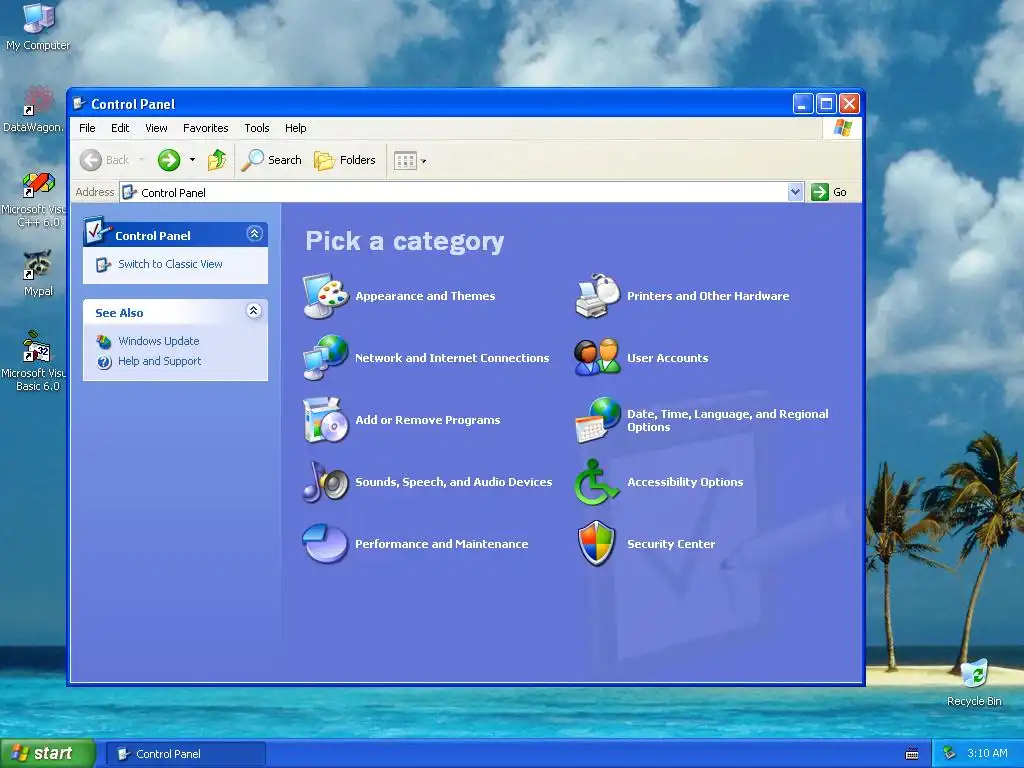Open the Views dropdown arrow

click(x=424, y=161)
